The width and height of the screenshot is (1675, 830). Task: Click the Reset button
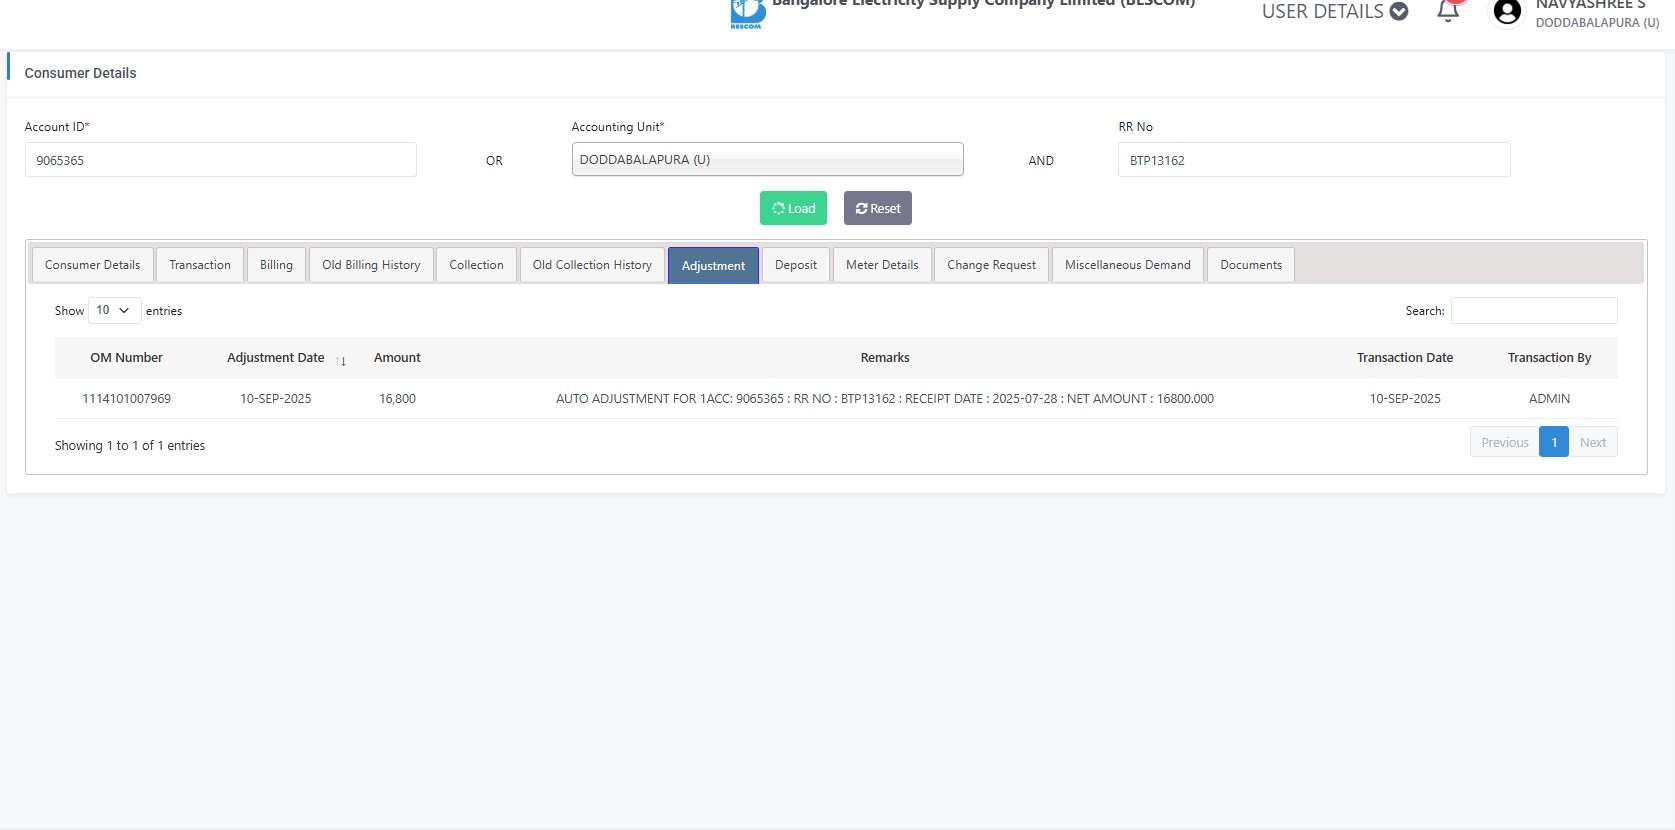[878, 208]
